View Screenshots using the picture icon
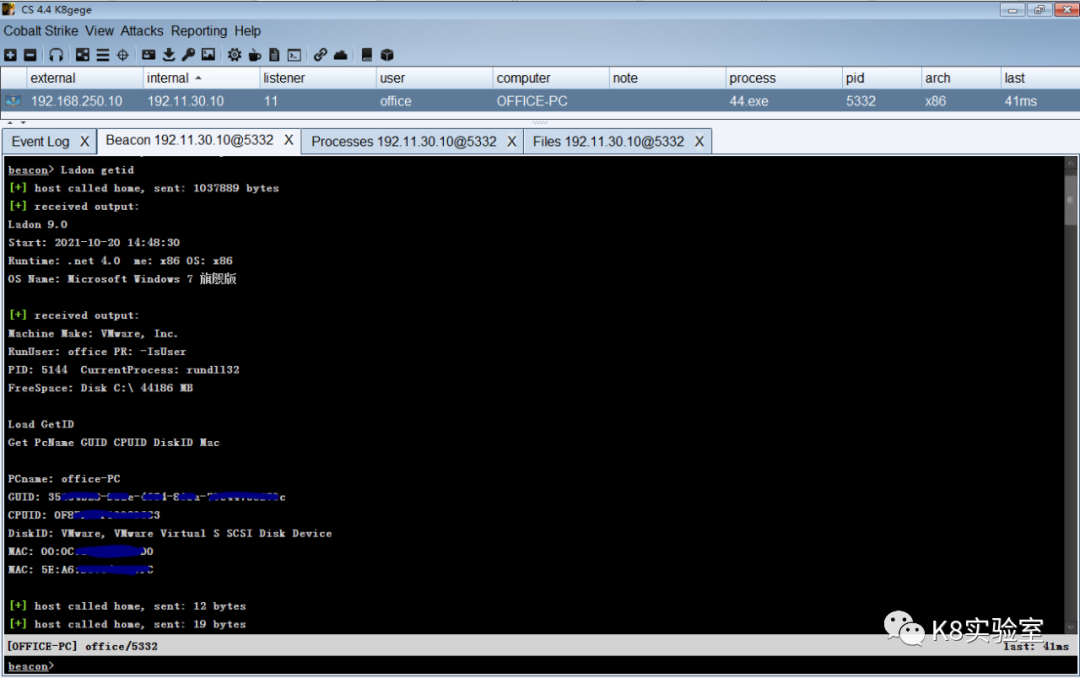Viewport: 1080px width, 678px height. click(x=208, y=55)
